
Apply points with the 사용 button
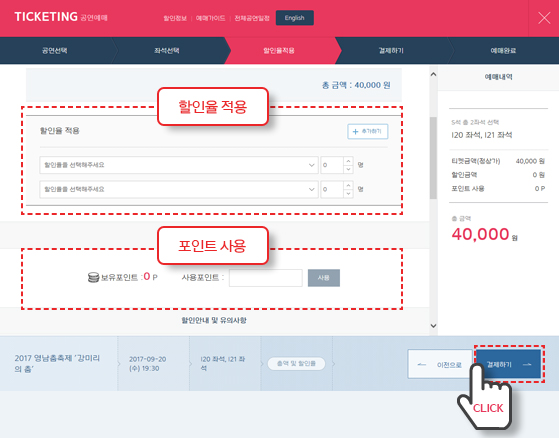point(324,278)
